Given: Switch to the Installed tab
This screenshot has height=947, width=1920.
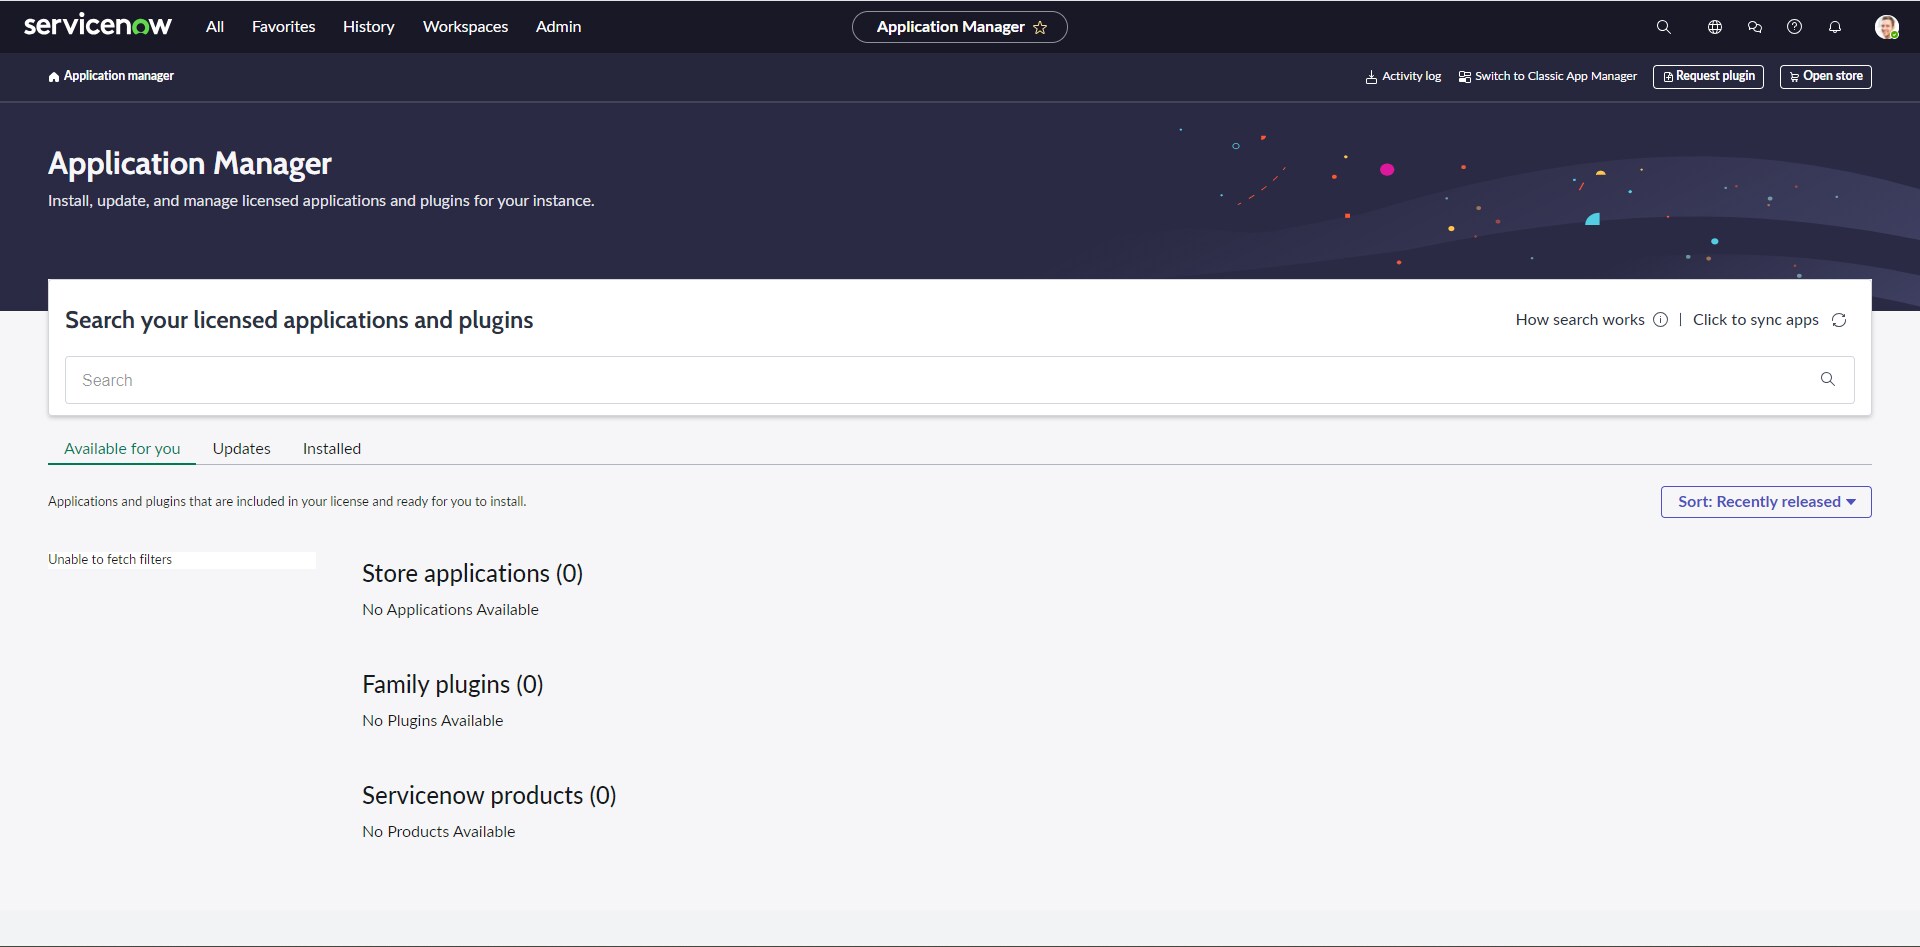Looking at the screenshot, I should 332,449.
